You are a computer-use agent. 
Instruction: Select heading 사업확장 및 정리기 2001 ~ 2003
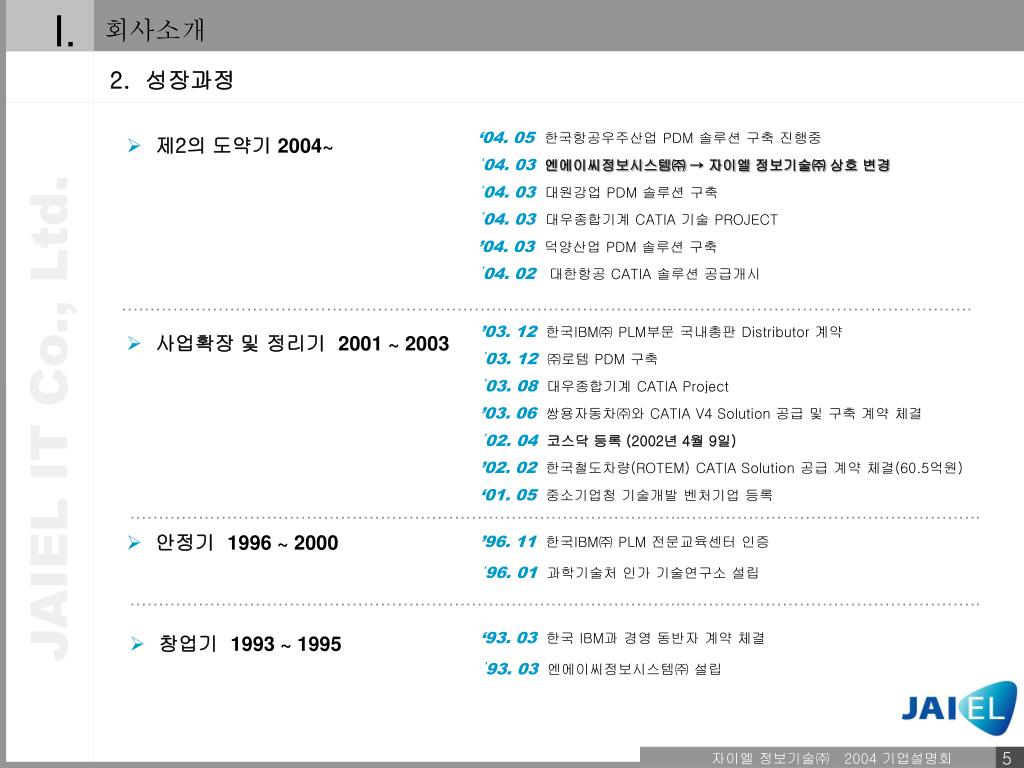[x=302, y=344]
